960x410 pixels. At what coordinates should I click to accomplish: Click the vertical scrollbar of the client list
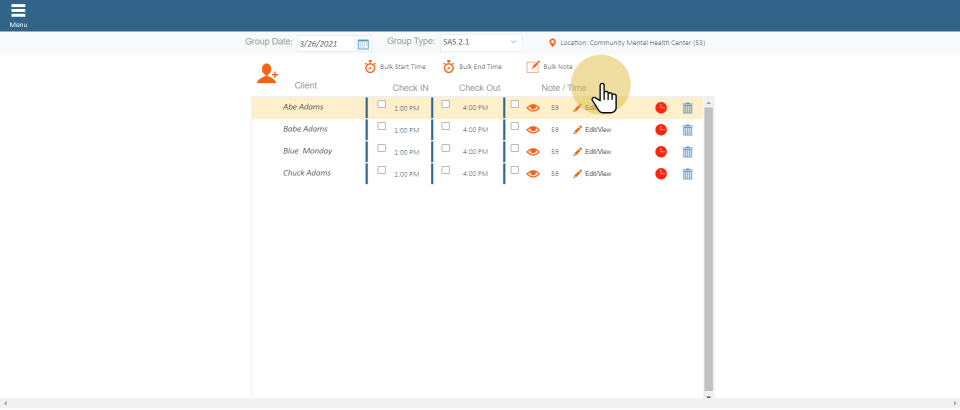pyautogui.click(x=709, y=250)
